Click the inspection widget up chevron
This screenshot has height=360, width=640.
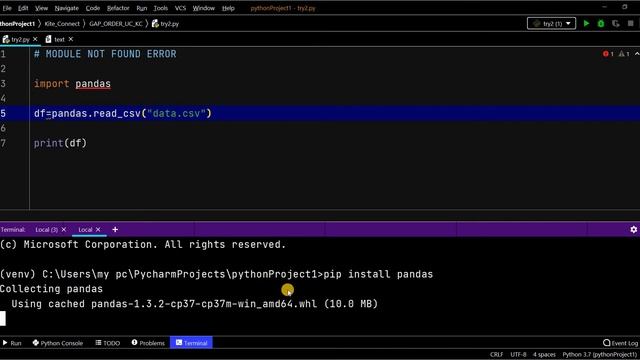coord(636,54)
